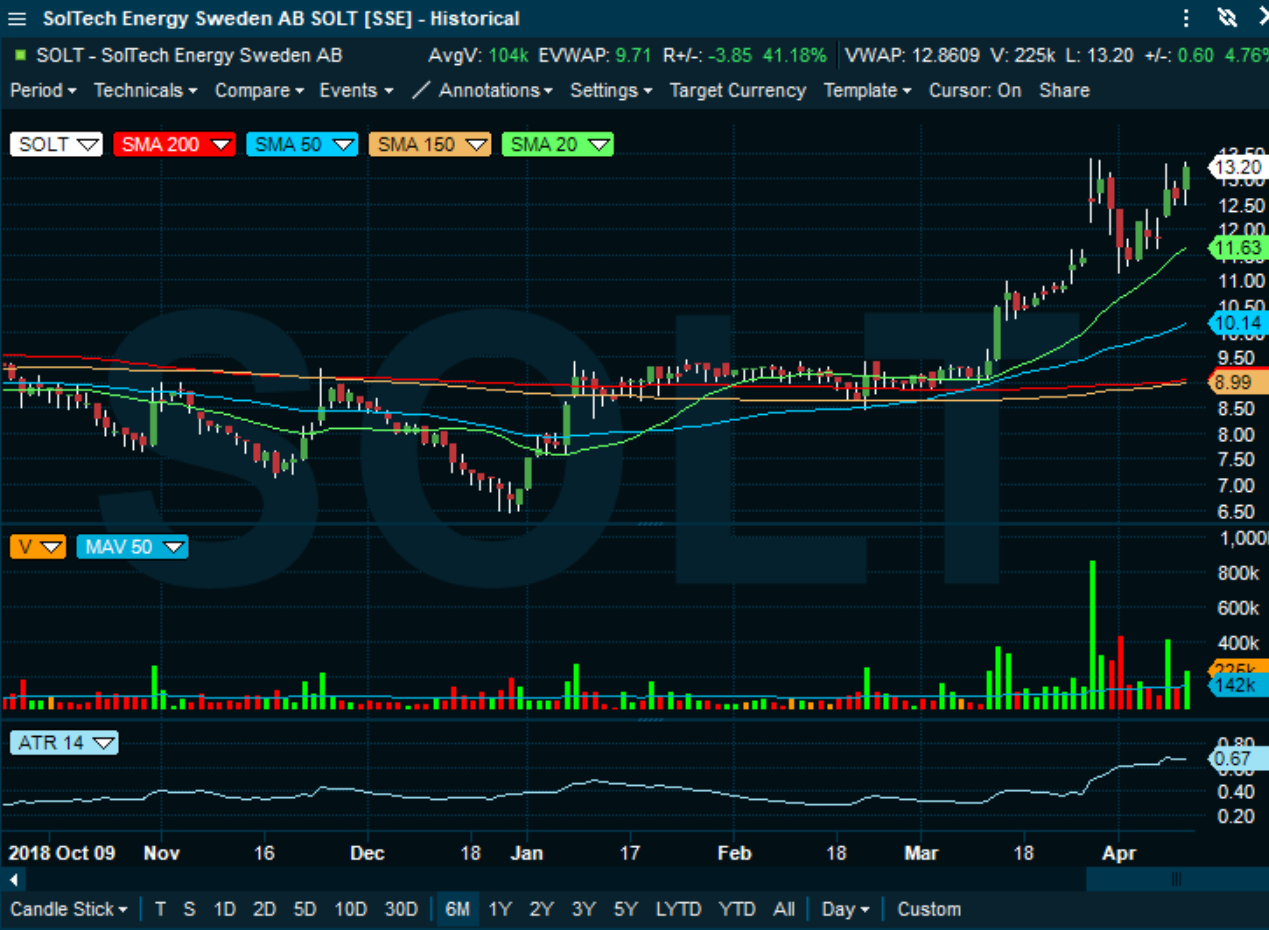Click the "AvgV: 104k" statistic
This screenshot has width=1269, height=930.
(x=478, y=55)
